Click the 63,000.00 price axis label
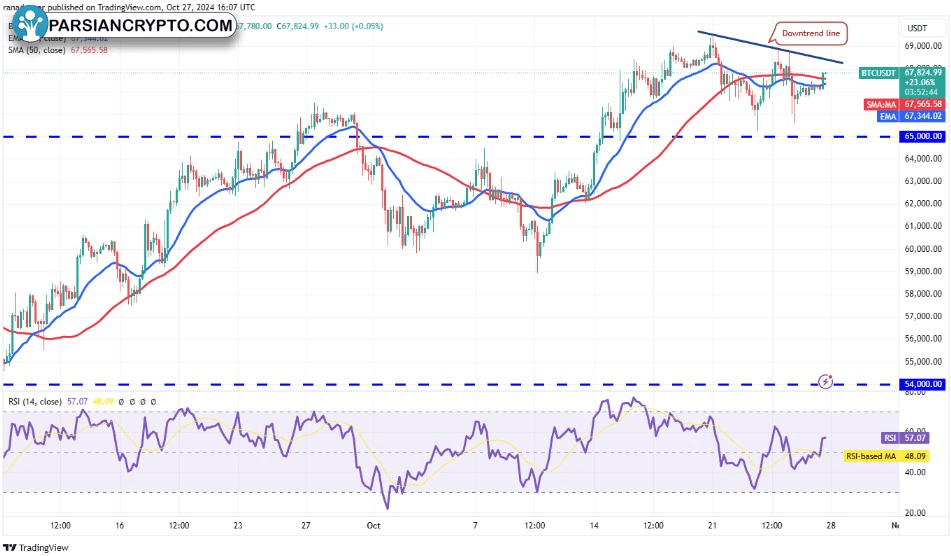951x556 pixels. coord(923,181)
